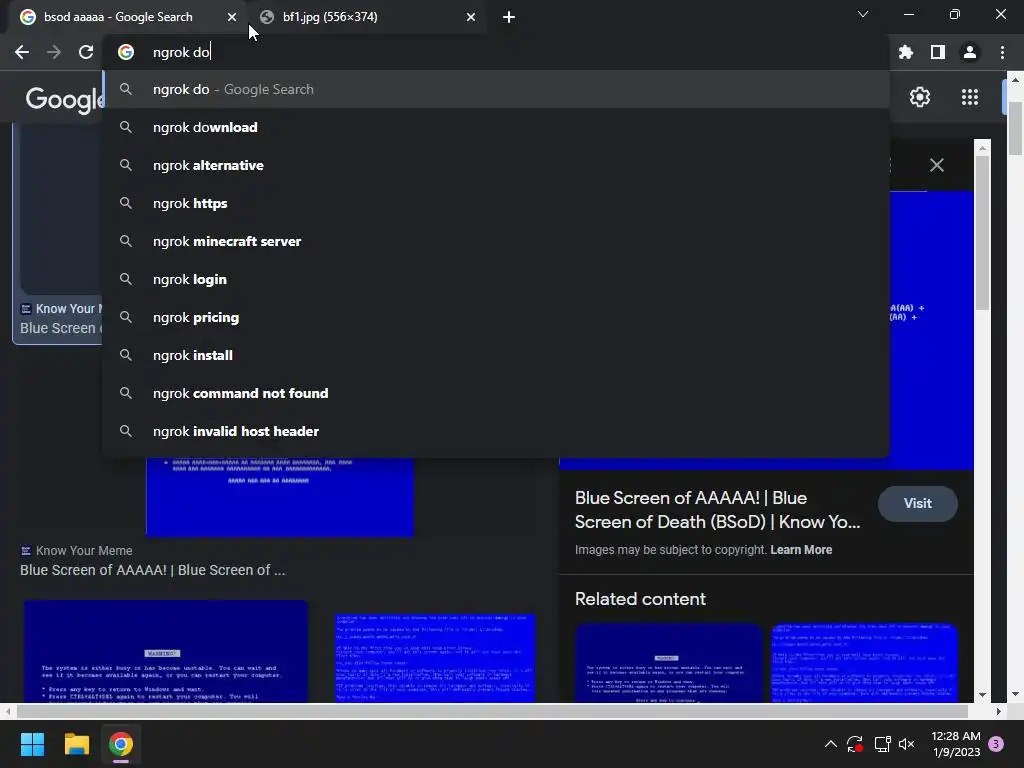Pick the 'ngrok minecraft server' suggestion

(x=496, y=241)
